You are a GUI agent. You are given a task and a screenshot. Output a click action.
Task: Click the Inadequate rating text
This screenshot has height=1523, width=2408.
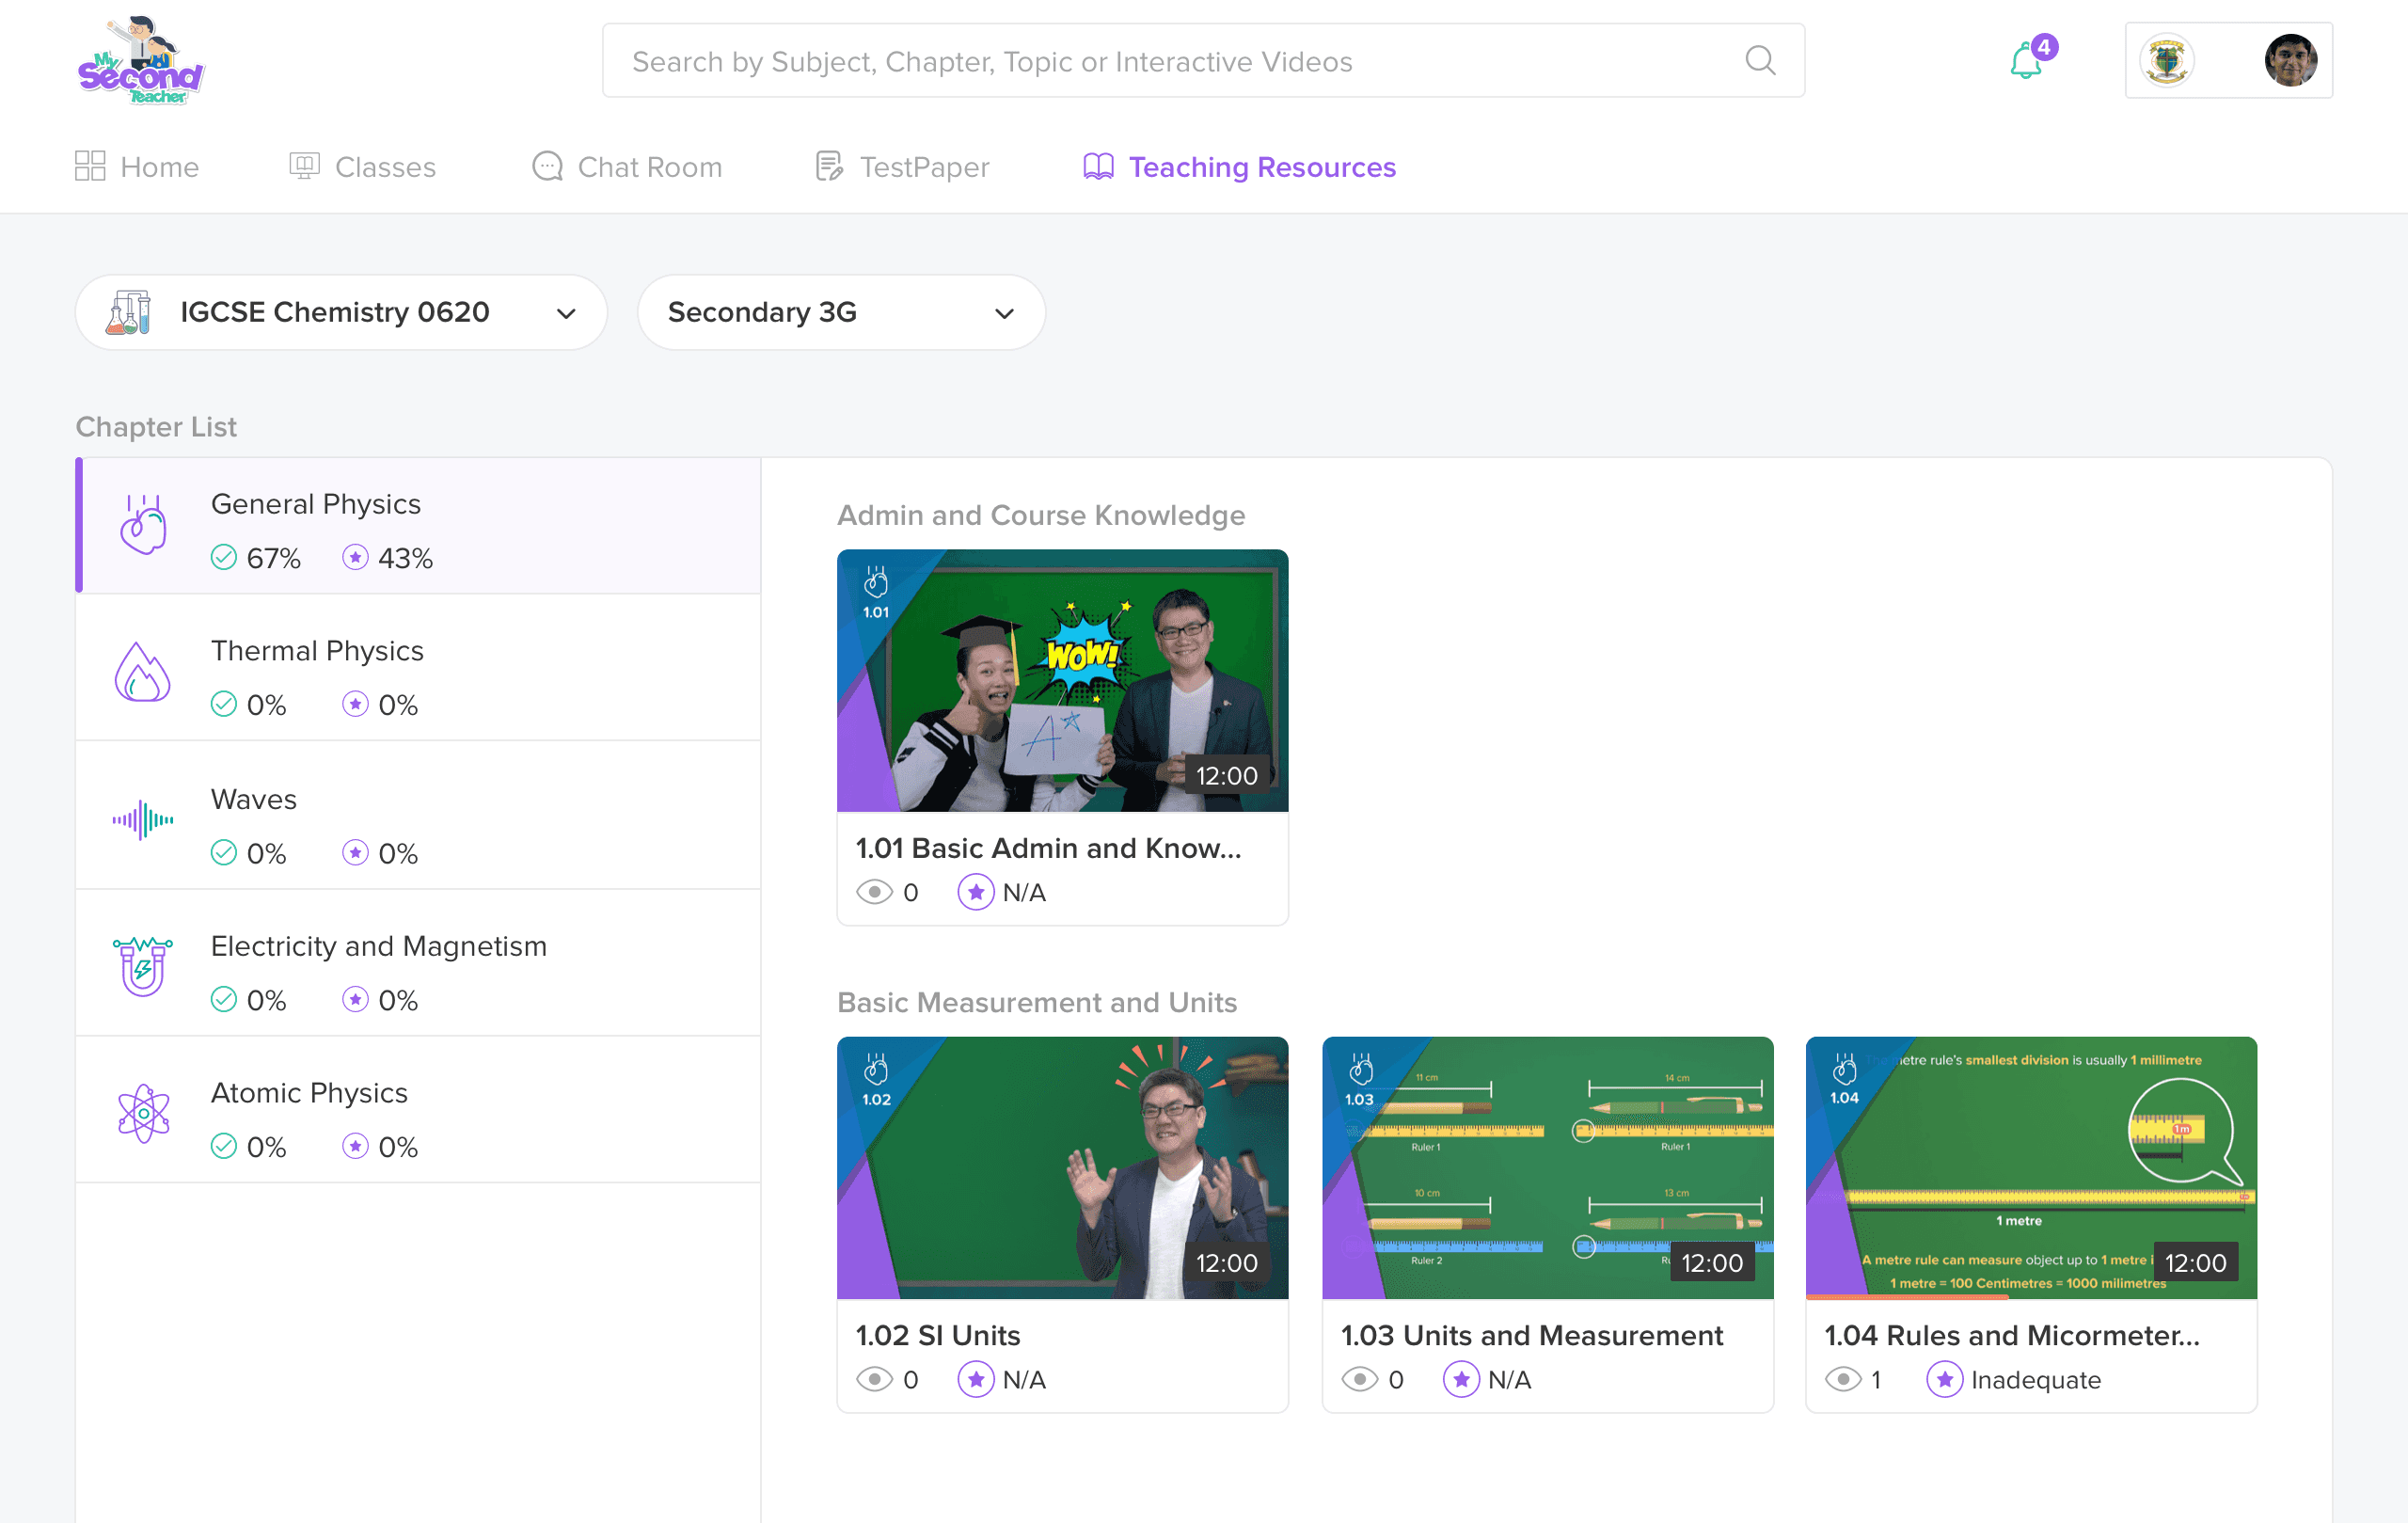(x=2036, y=1380)
